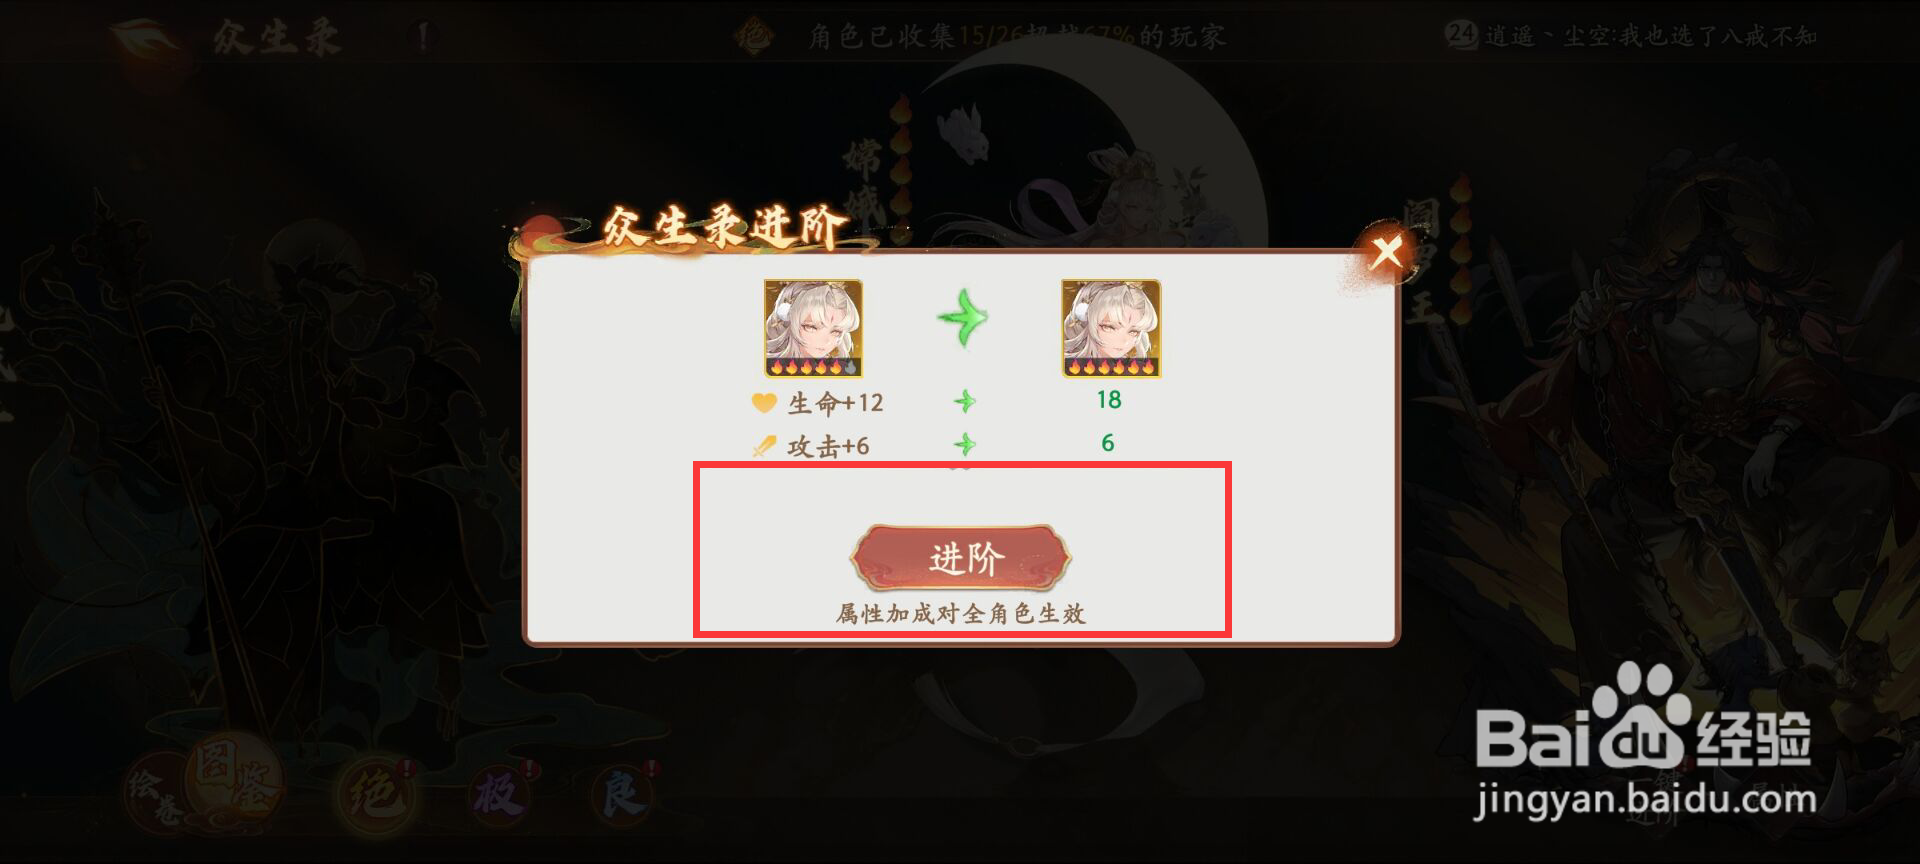Click the yellow heart 生命 icon

[x=764, y=403]
